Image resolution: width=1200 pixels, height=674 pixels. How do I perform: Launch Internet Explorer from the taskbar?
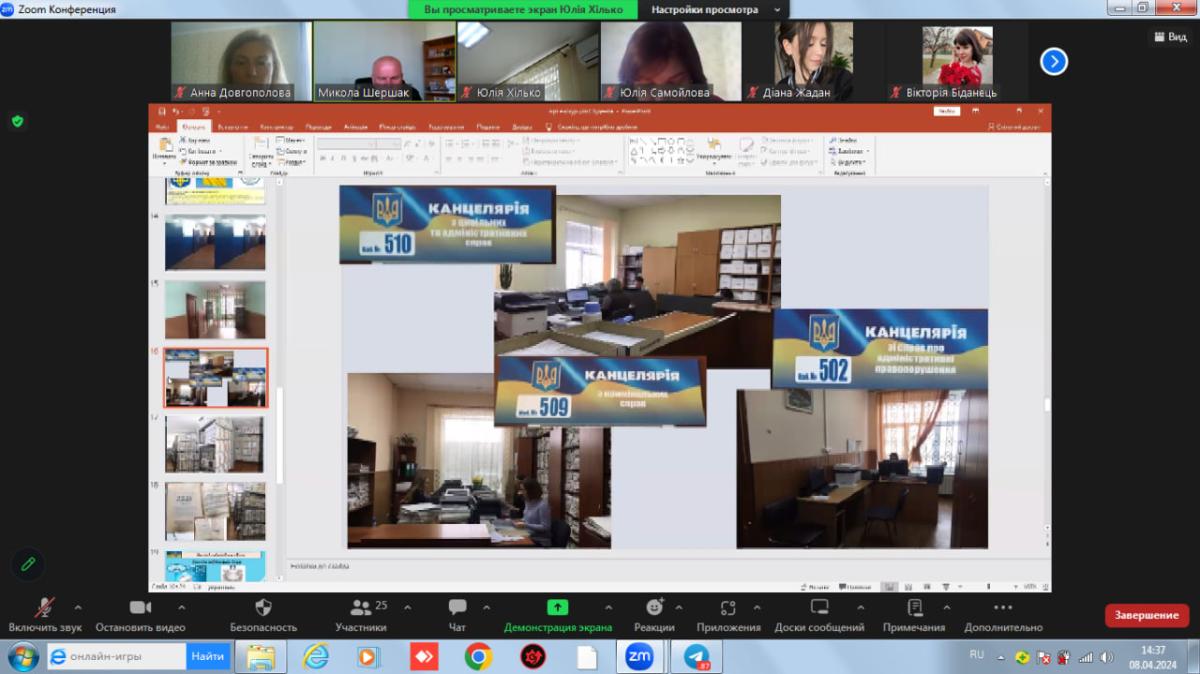[316, 657]
